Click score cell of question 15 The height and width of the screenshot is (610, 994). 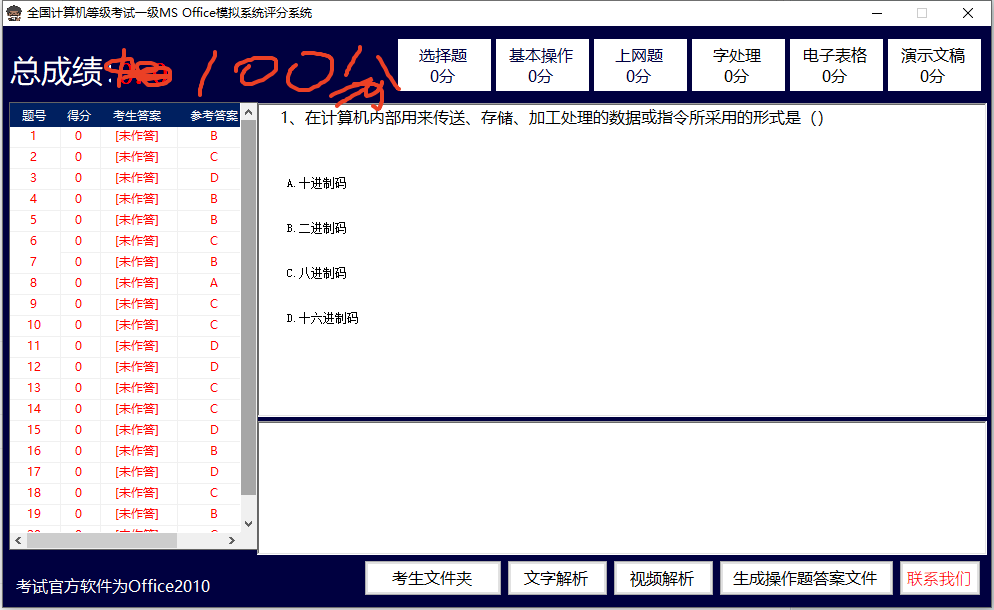(79, 429)
